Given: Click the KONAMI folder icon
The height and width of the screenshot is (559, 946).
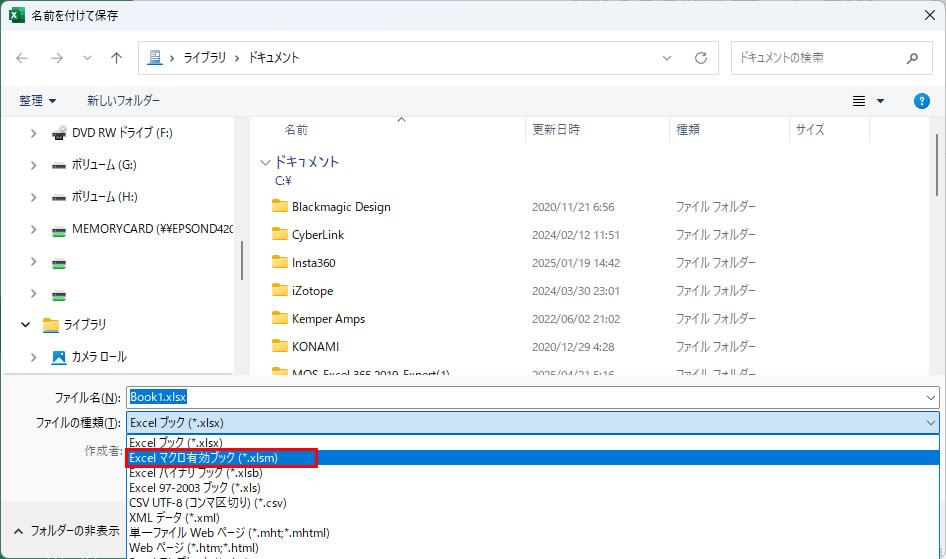Looking at the screenshot, I should click(279, 346).
